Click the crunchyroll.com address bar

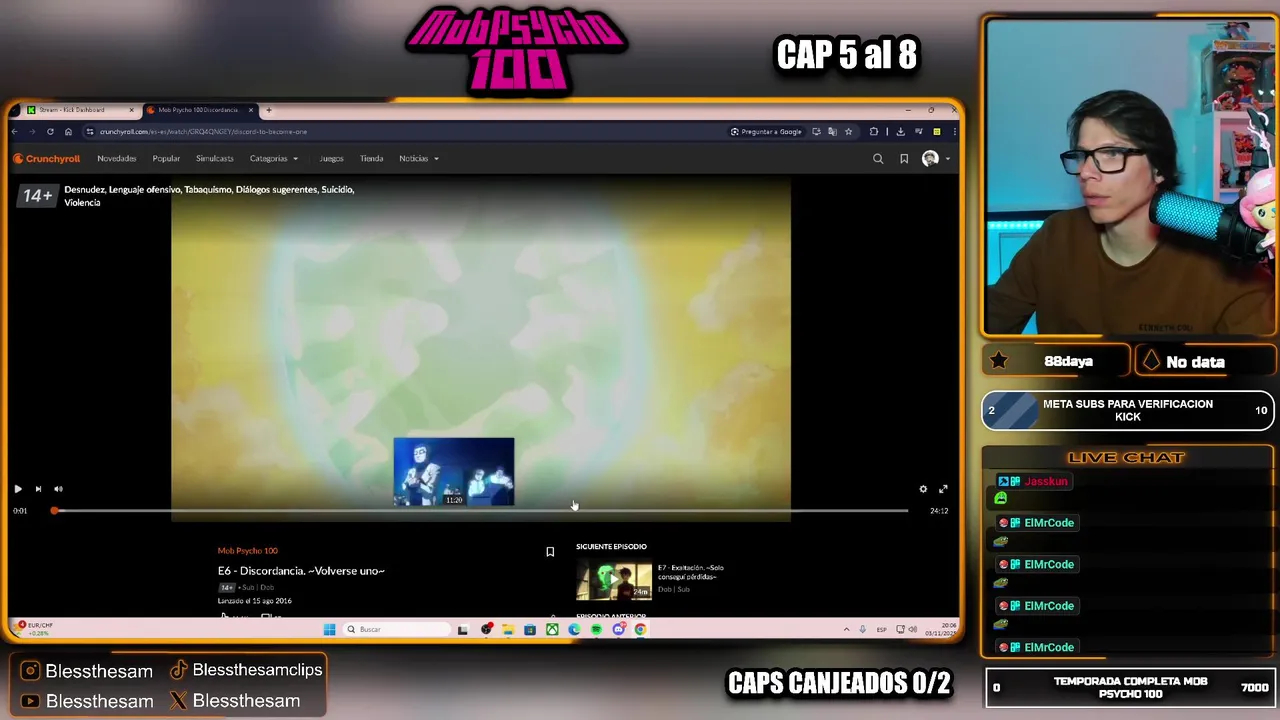click(400, 131)
